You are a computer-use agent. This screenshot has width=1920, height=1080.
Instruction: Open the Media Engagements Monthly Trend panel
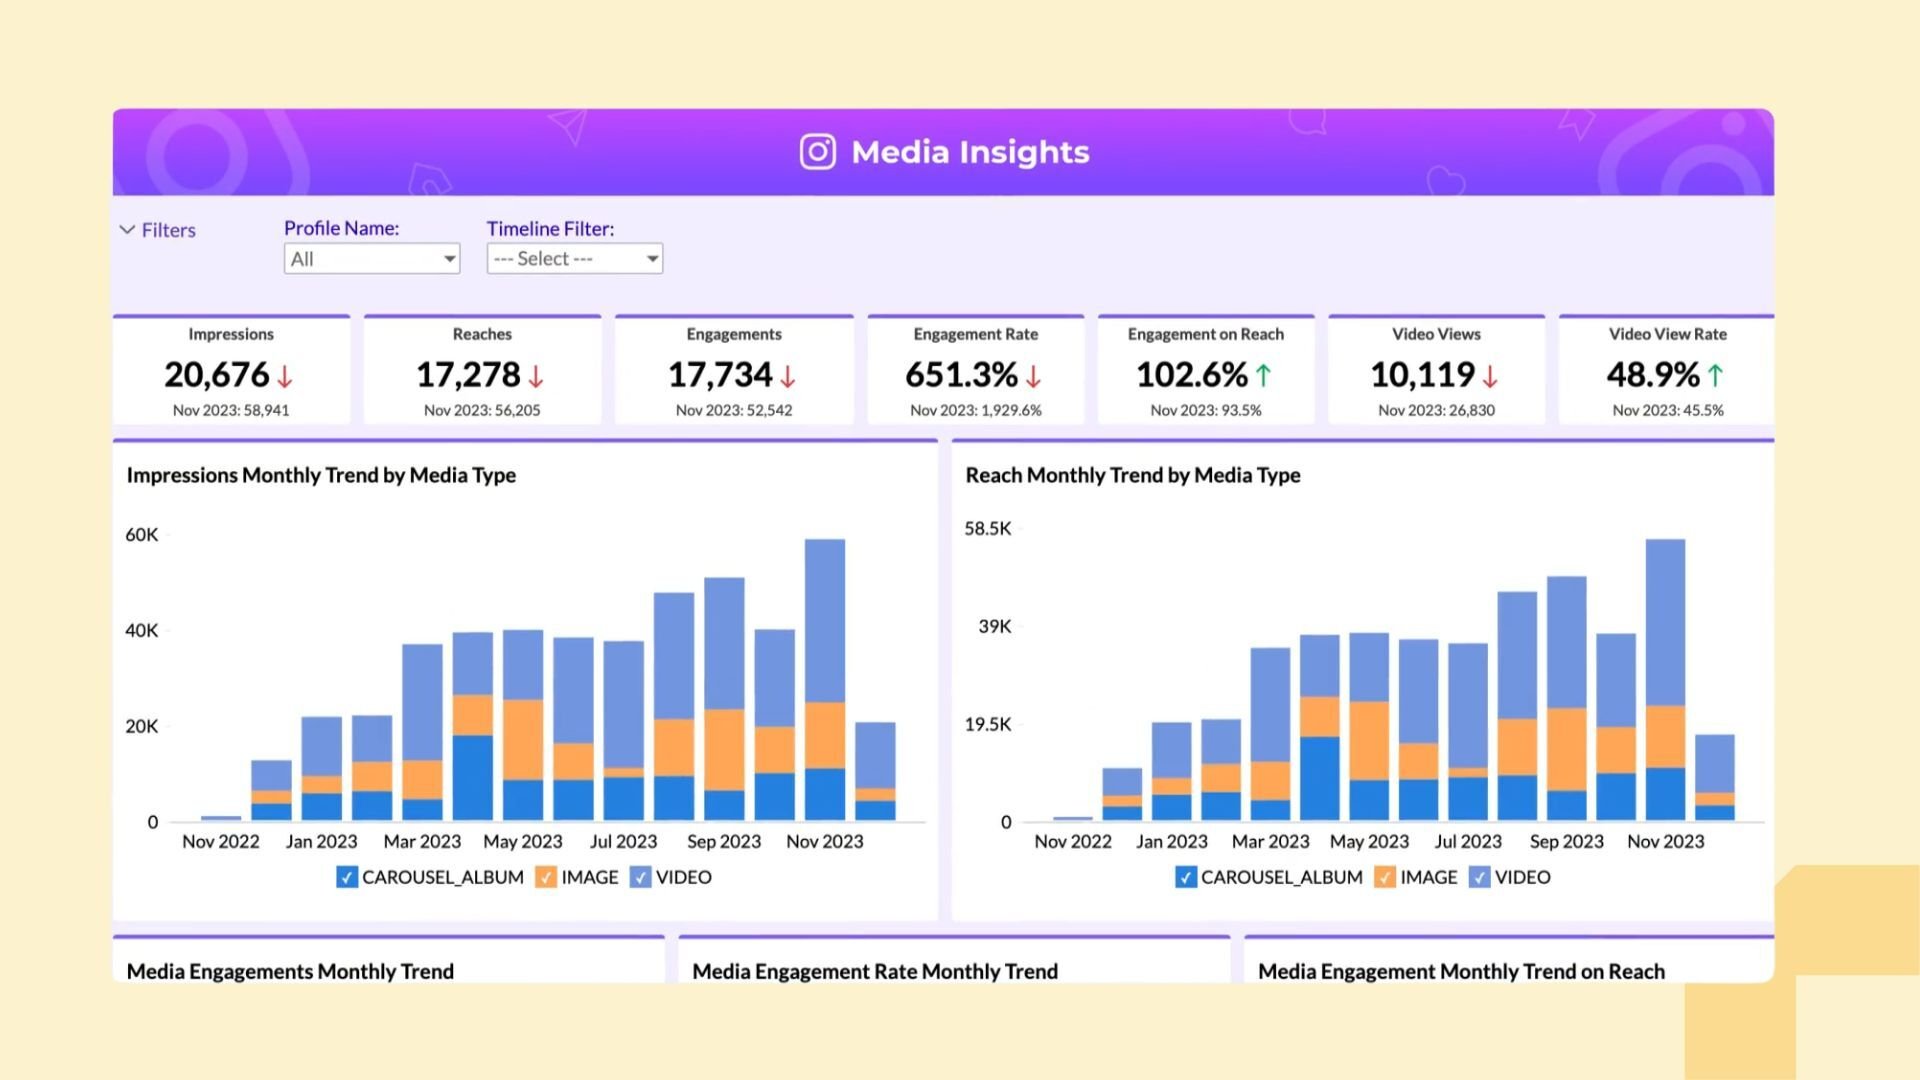pos(290,971)
